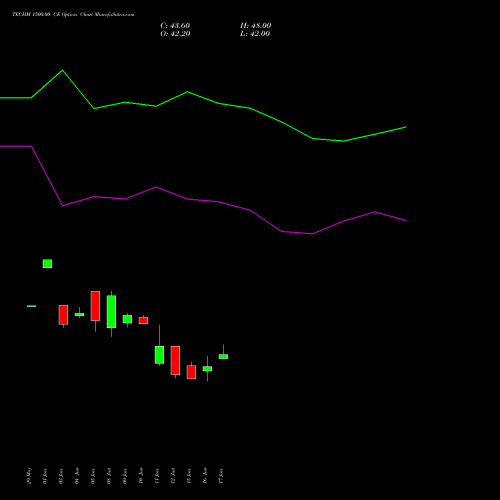500x500 pixels.
Task: Click the 16 Jun date axis label
Action: pyautogui.click(x=205, y=476)
